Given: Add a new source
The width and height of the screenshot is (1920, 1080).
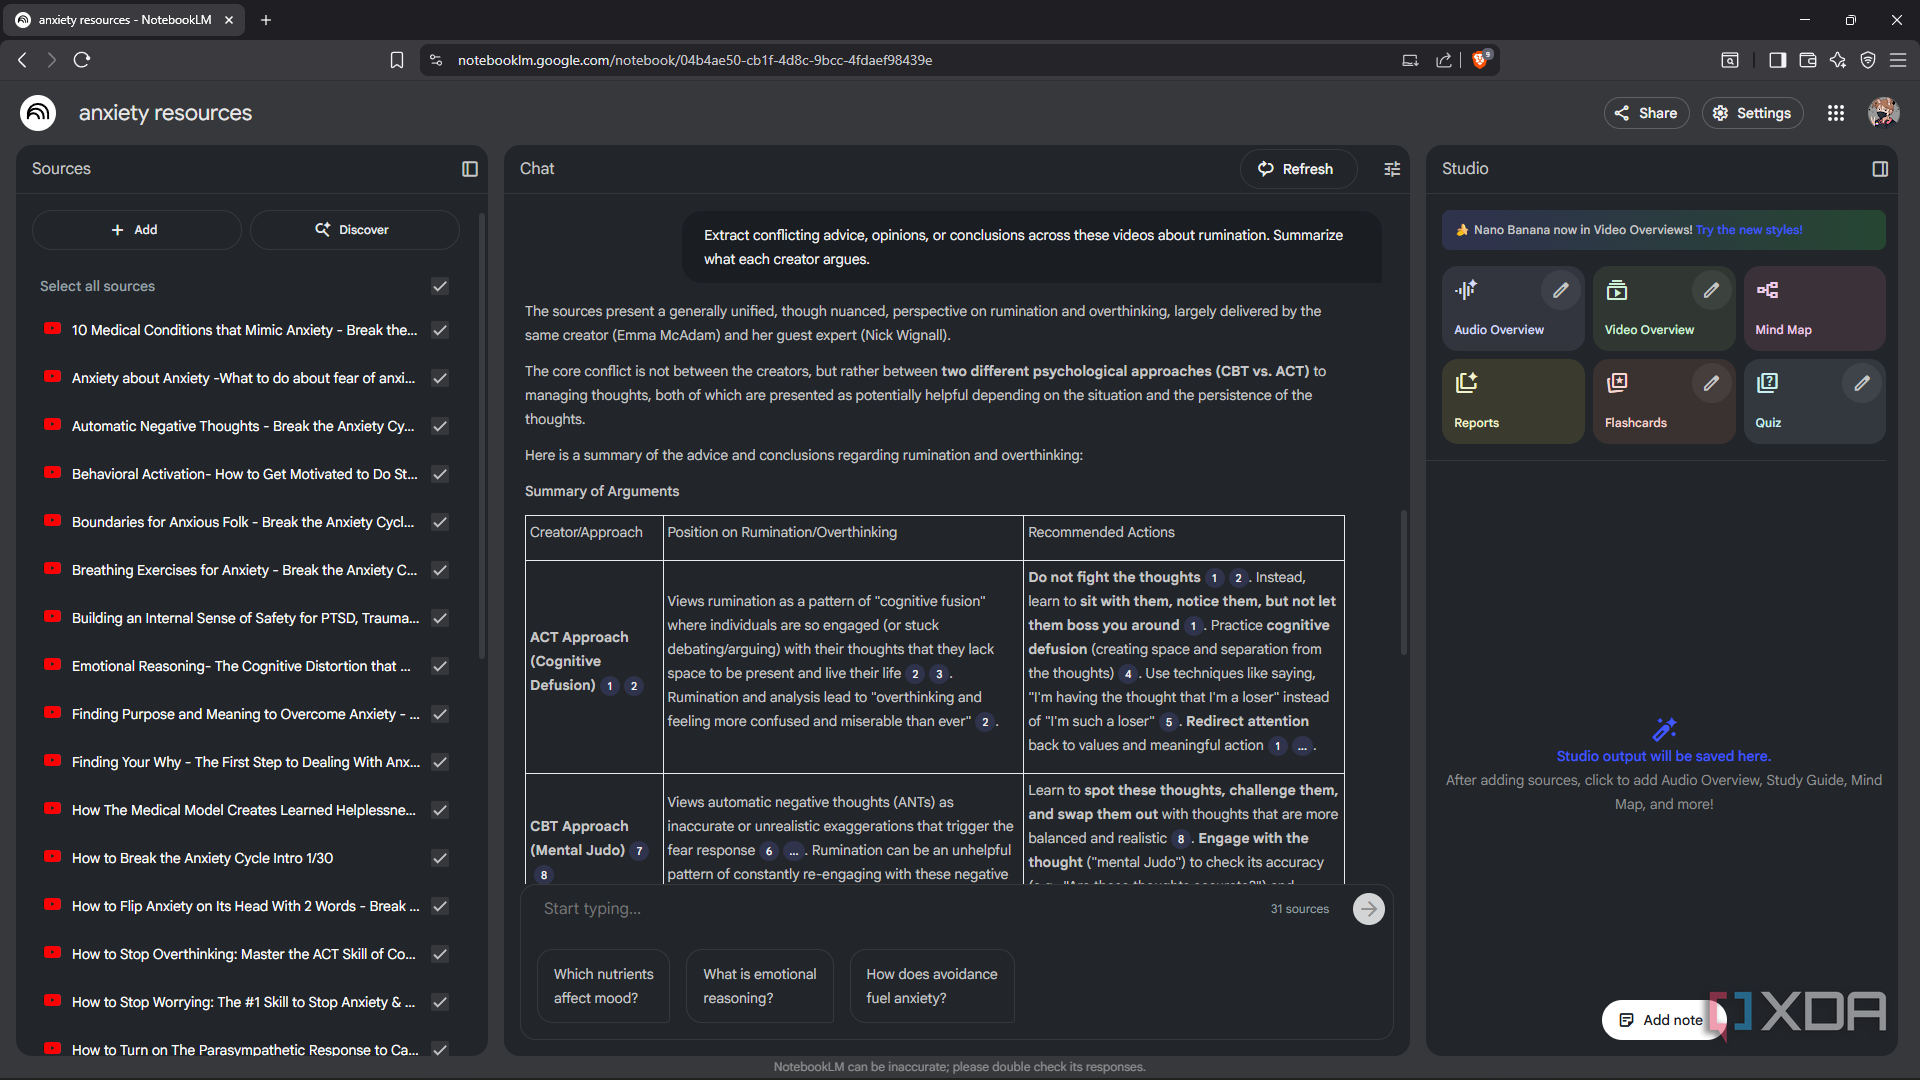Looking at the screenshot, I should [x=136, y=230].
